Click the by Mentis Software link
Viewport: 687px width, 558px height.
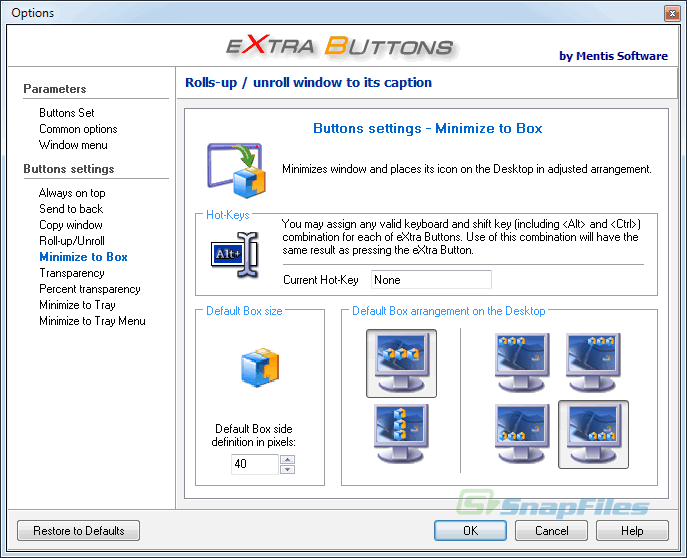(x=613, y=56)
